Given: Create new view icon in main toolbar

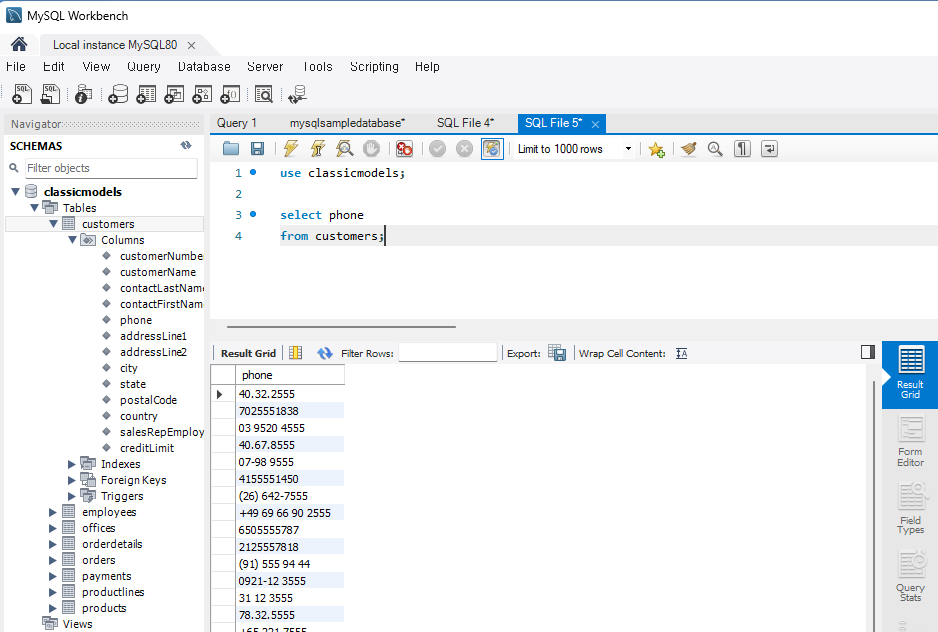Looking at the screenshot, I should pos(174,94).
